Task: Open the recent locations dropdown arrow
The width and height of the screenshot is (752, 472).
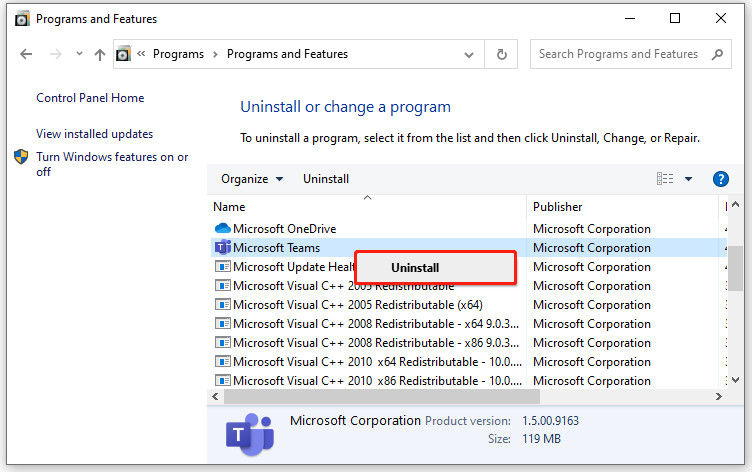Action: pyautogui.click(x=79, y=54)
